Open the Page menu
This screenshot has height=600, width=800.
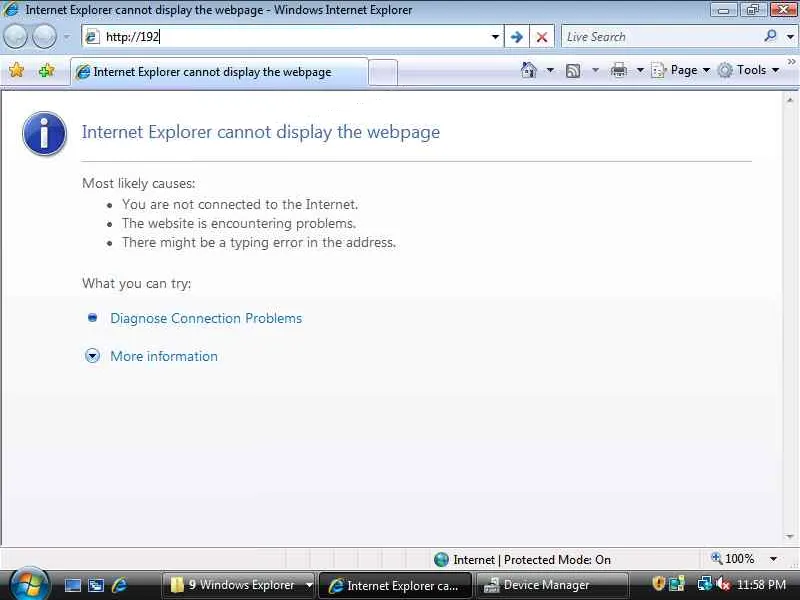pos(681,70)
